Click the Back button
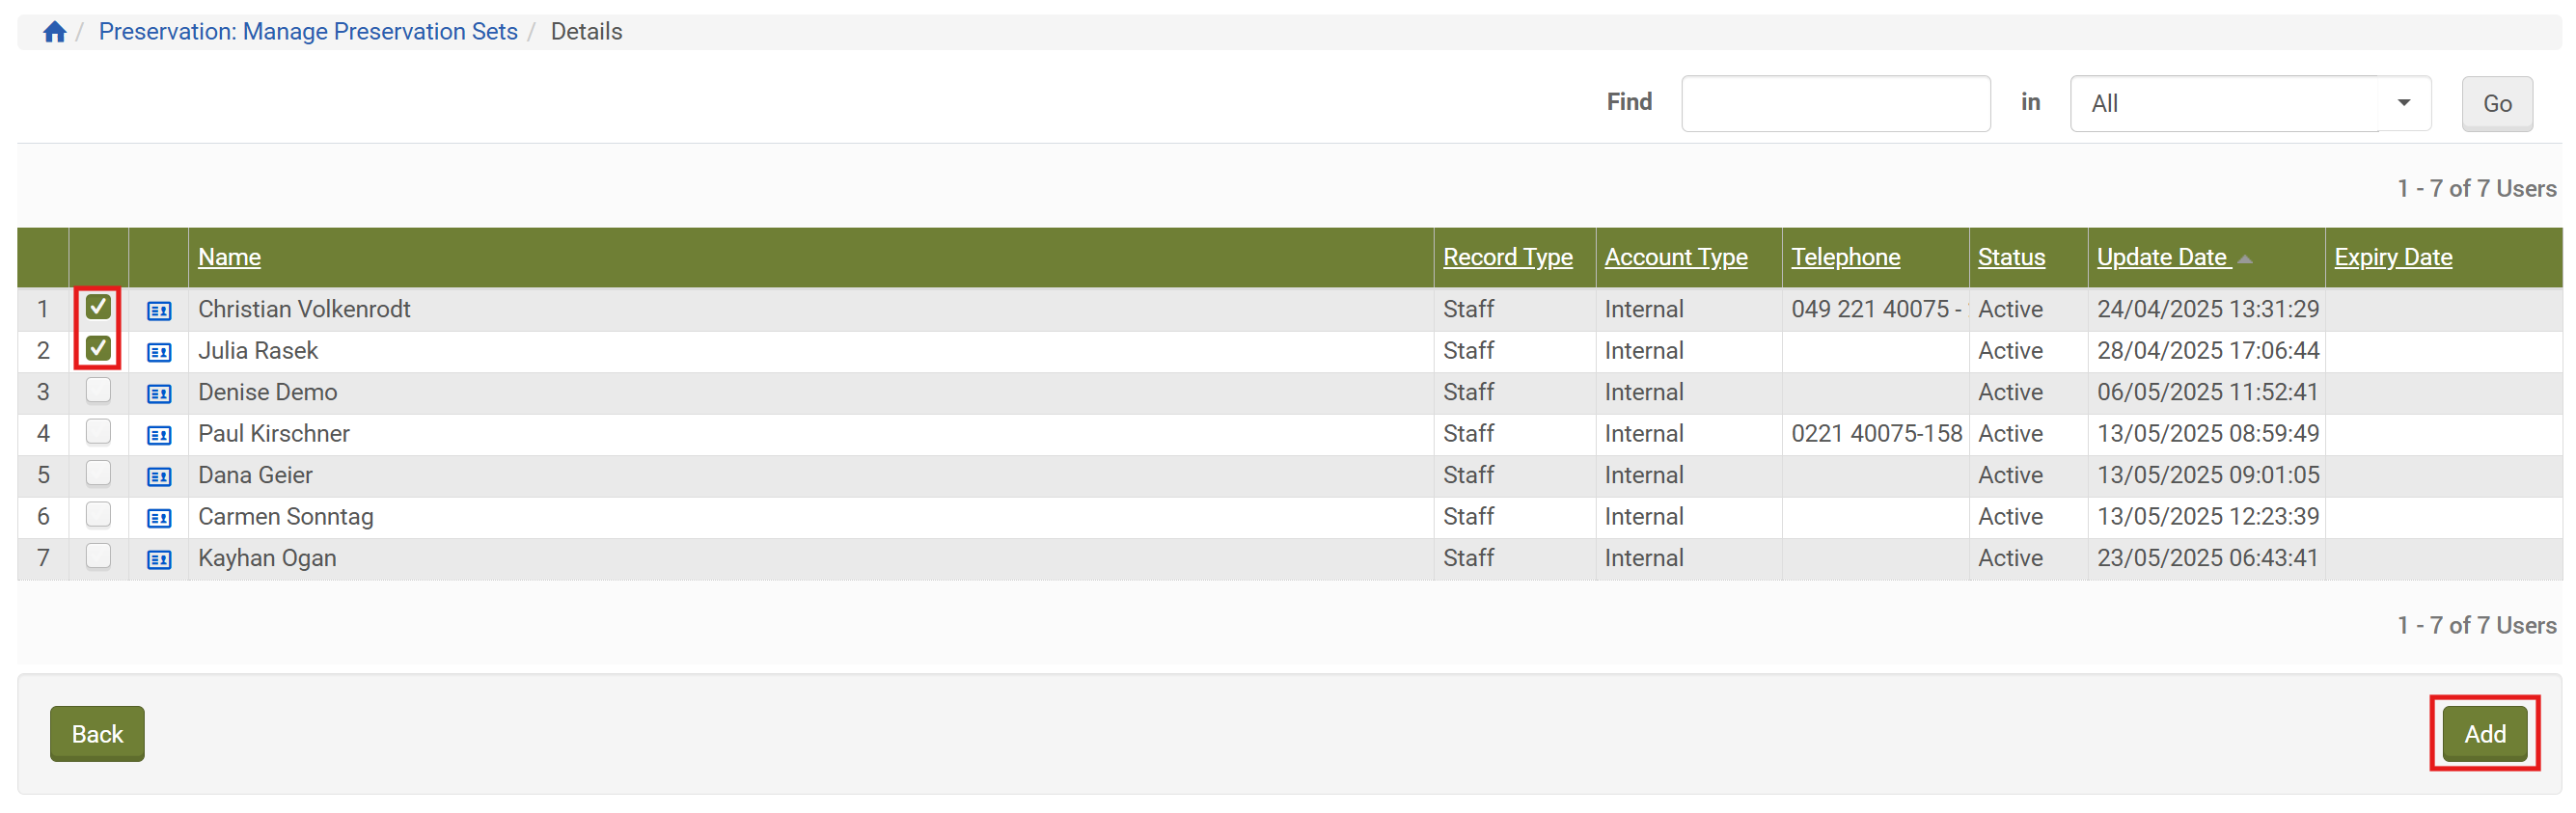Screen dimensions: 2576x813 (x=97, y=733)
